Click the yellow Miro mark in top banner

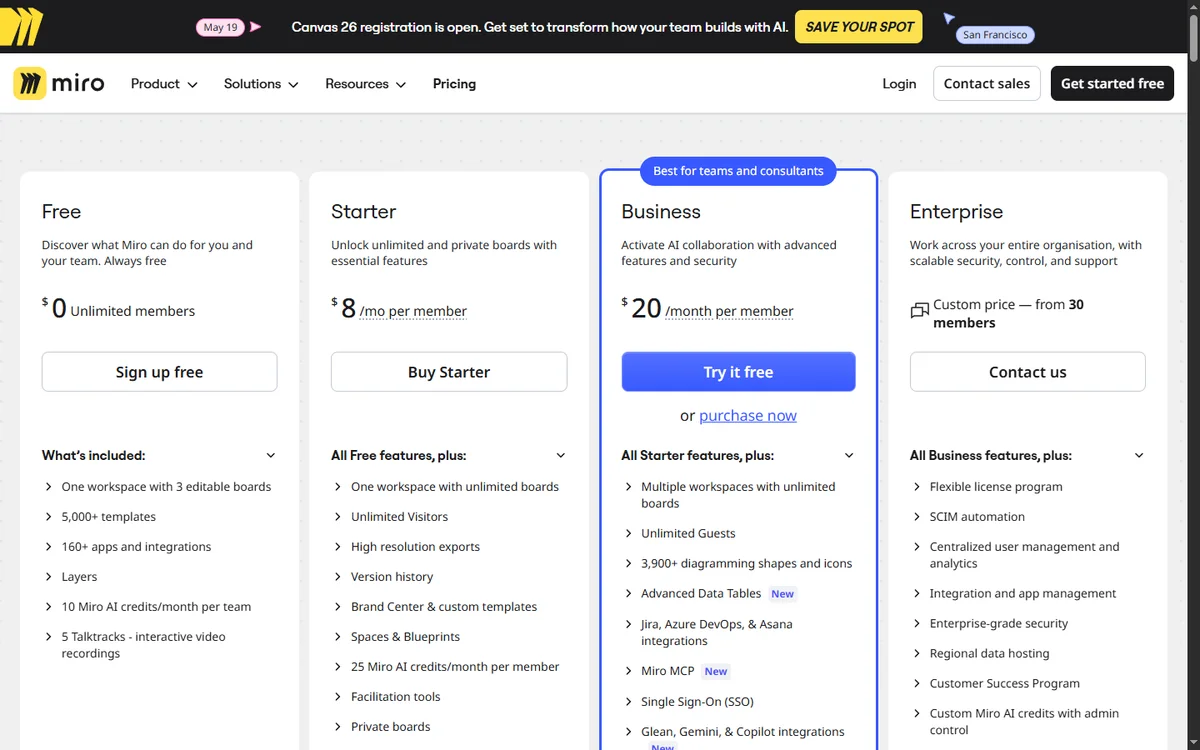[x=21, y=26]
